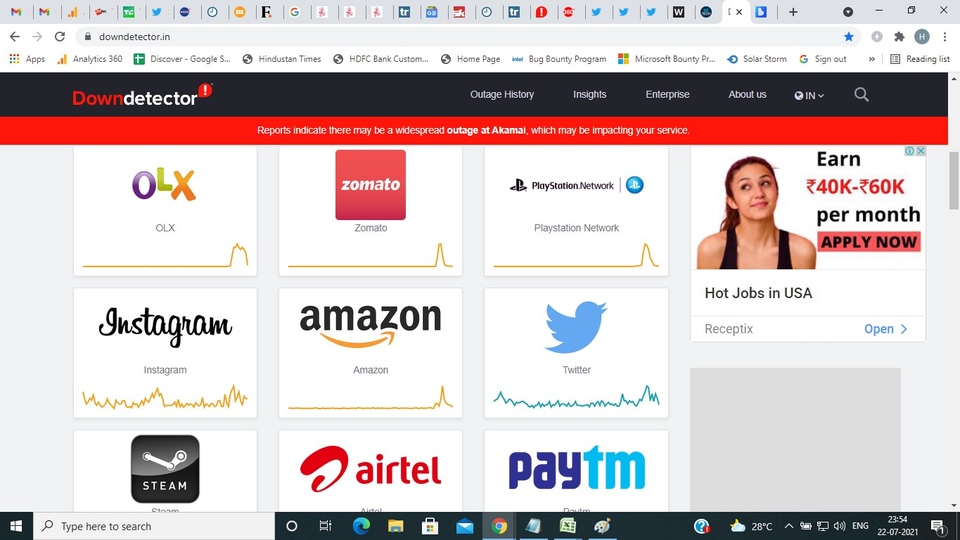This screenshot has height=540, width=960.
Task: Click Hot Jobs in USA headline
Action: click(x=759, y=293)
